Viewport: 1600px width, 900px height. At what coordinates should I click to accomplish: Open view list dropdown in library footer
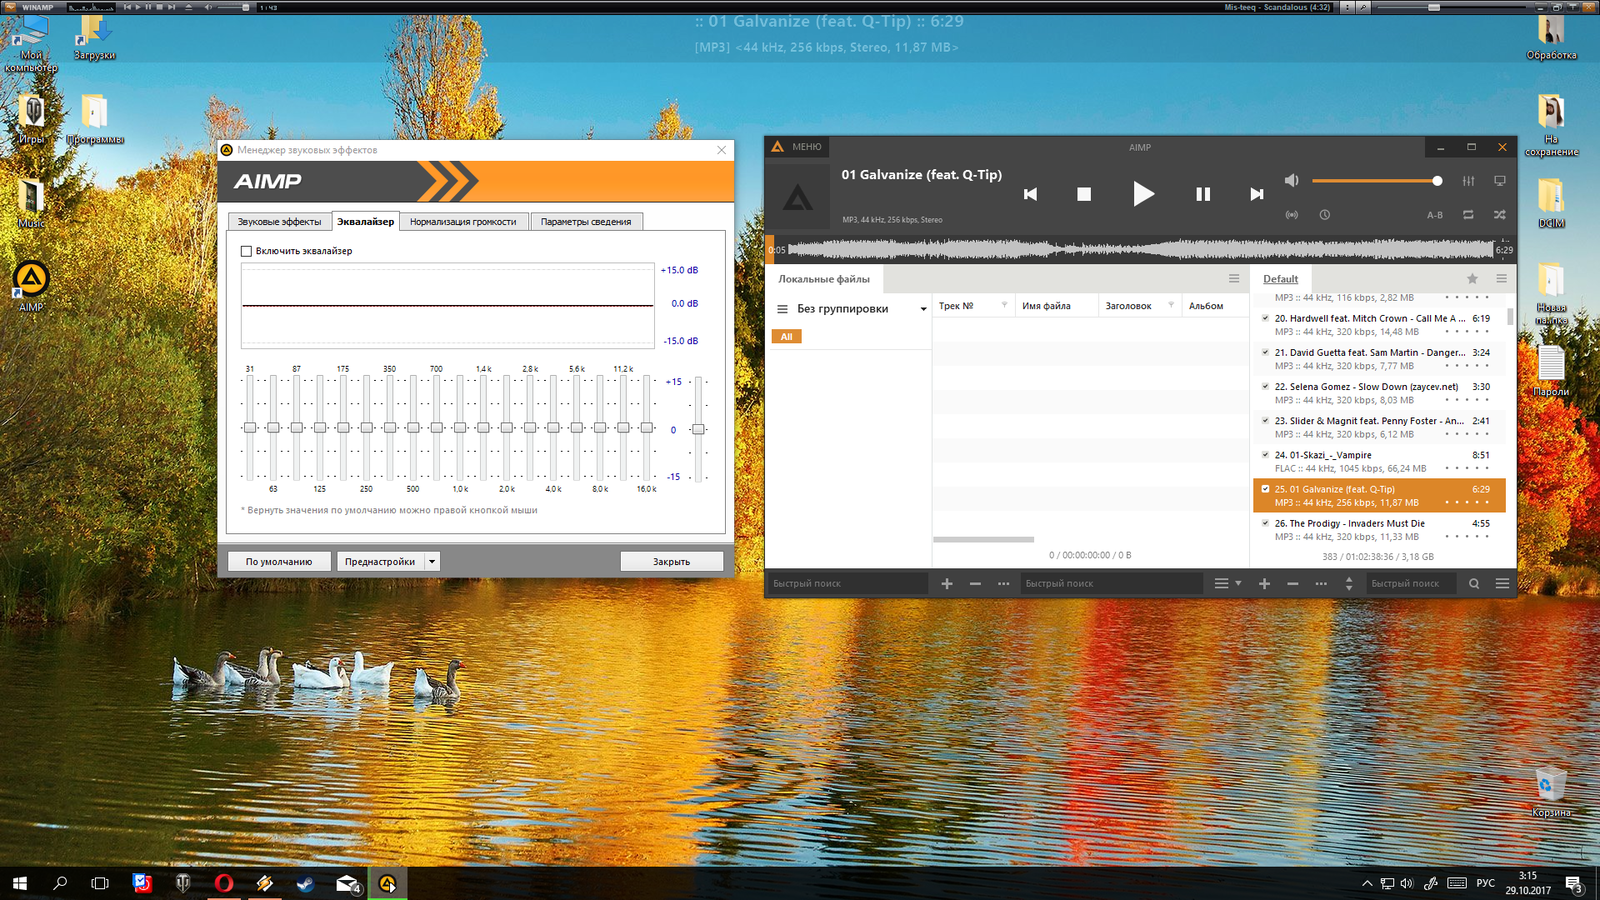pyautogui.click(x=1227, y=583)
